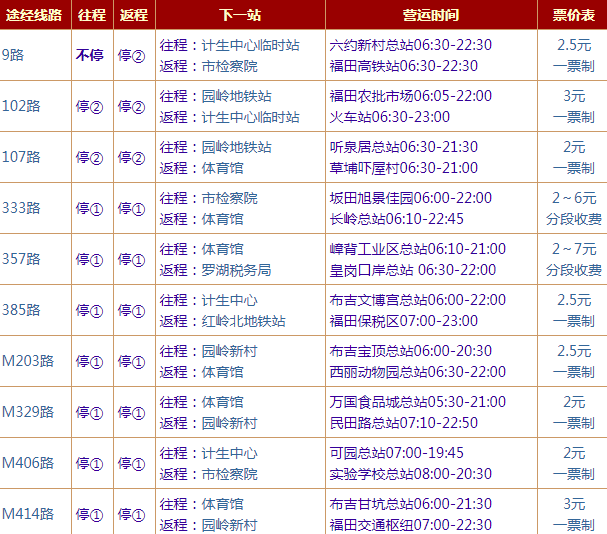Click 草埔吓屋村06:30-21:00
This screenshot has width=607, height=534.
(404, 168)
